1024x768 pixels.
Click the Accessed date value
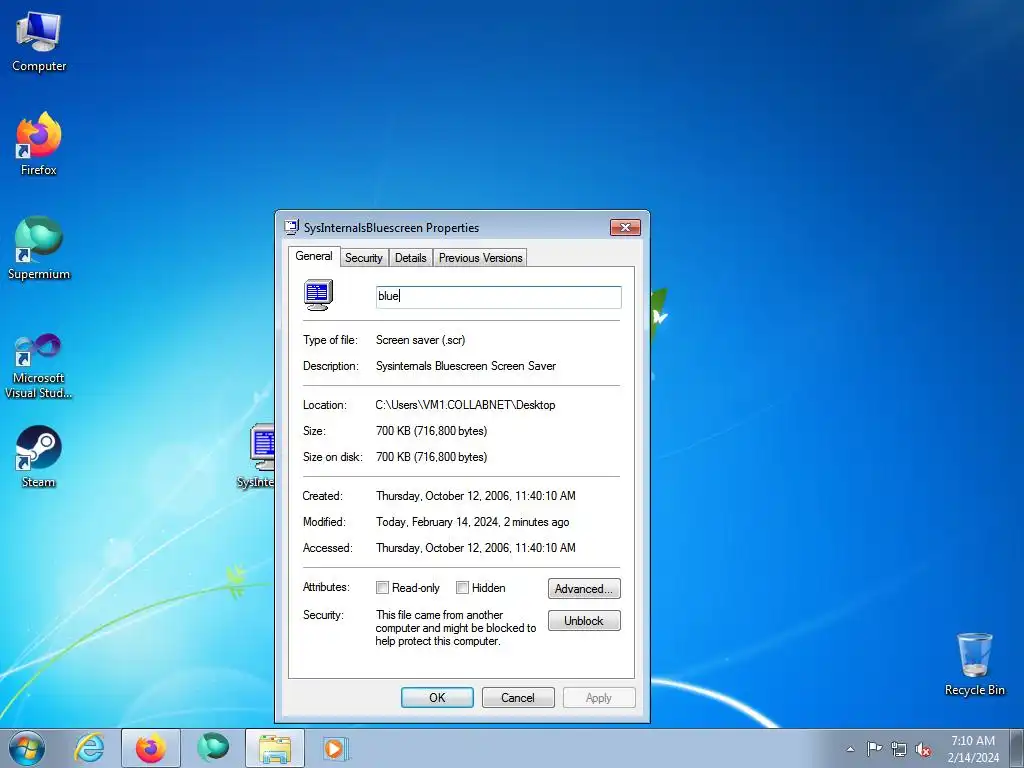coord(475,548)
